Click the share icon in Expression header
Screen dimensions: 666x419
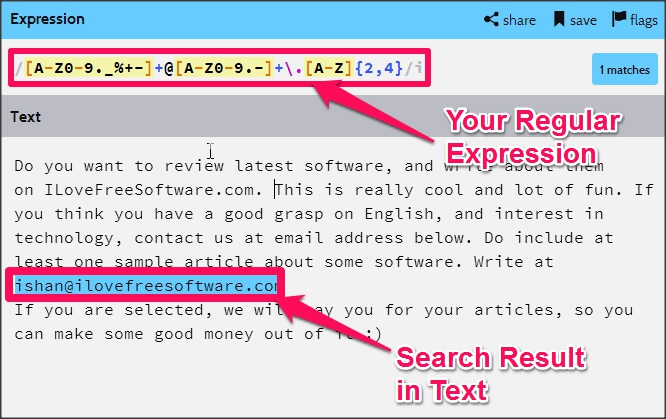(x=491, y=20)
